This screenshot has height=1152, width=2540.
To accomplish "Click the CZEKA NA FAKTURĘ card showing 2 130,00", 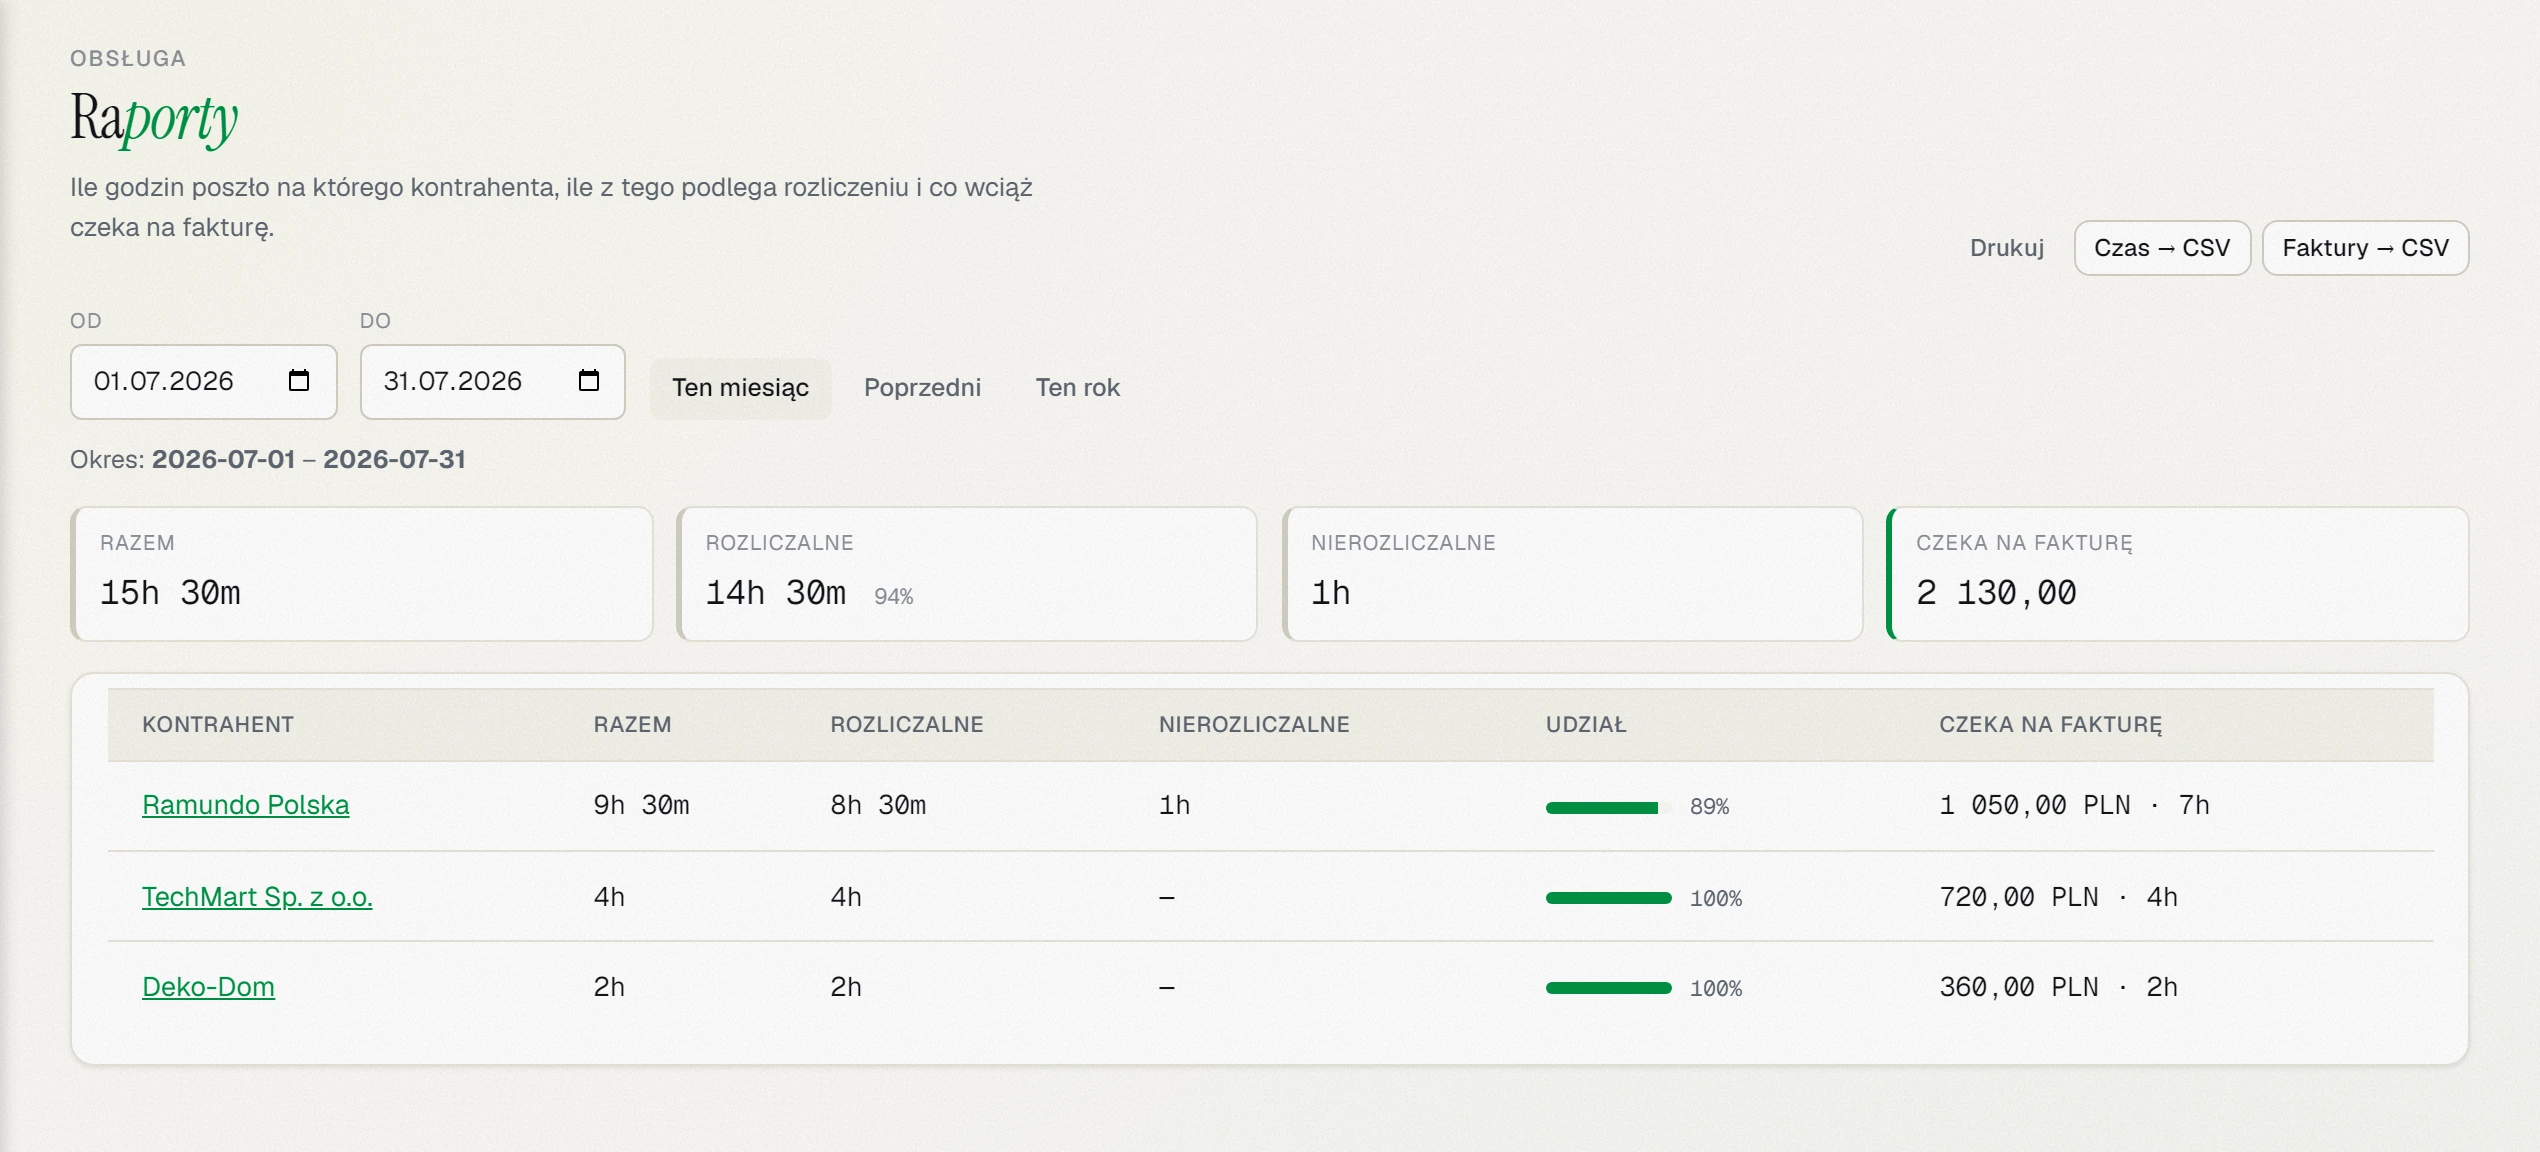I will click(2178, 574).
